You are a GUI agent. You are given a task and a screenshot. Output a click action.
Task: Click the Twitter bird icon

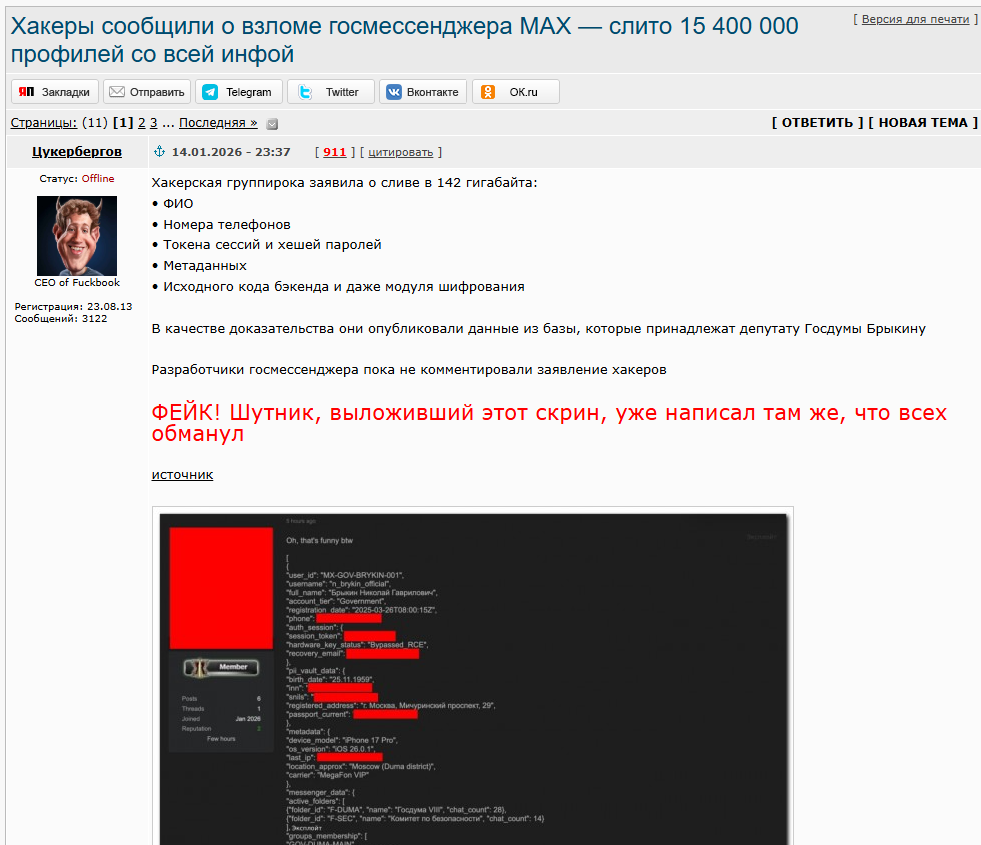pyautogui.click(x=305, y=92)
